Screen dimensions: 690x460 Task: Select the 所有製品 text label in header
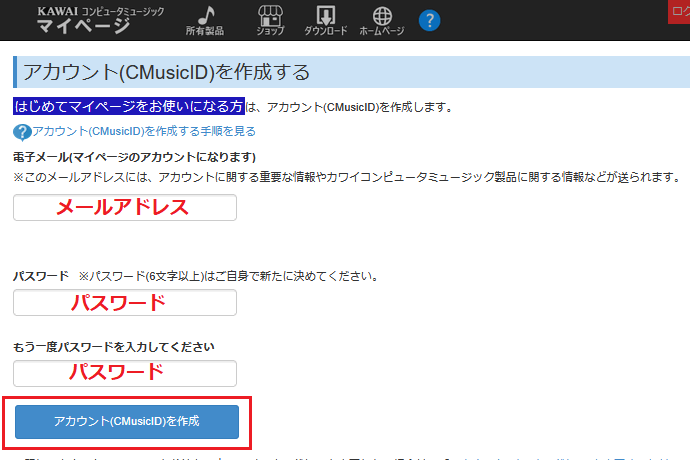(205, 32)
